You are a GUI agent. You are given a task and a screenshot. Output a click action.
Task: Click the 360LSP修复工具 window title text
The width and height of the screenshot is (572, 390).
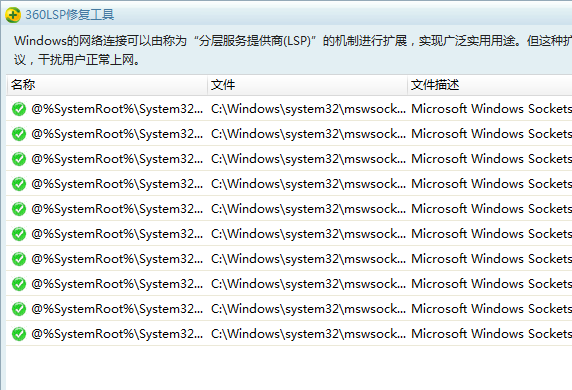(70, 15)
